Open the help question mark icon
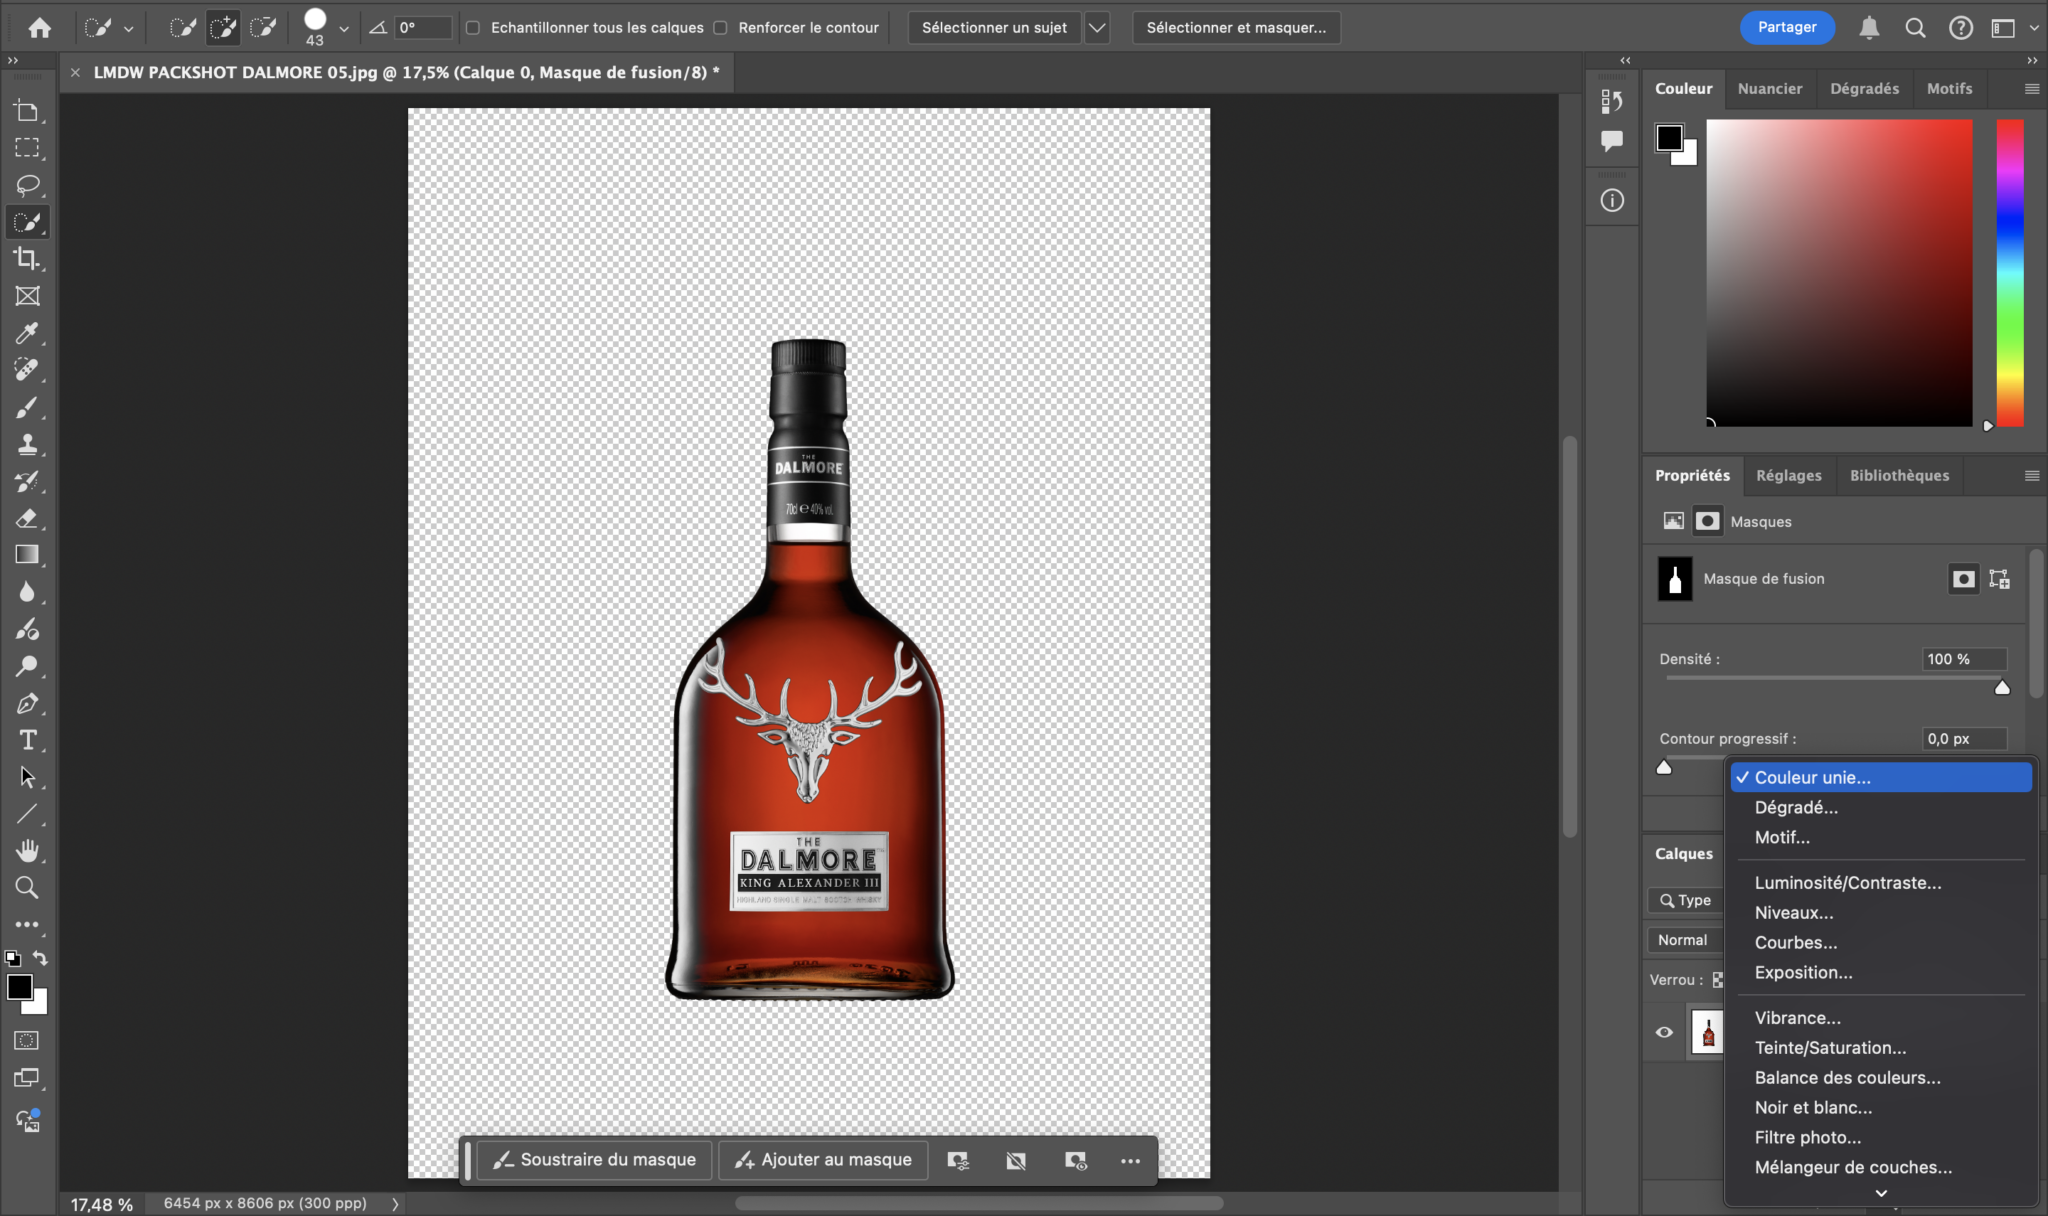This screenshot has width=2048, height=1216. pyautogui.click(x=1961, y=28)
